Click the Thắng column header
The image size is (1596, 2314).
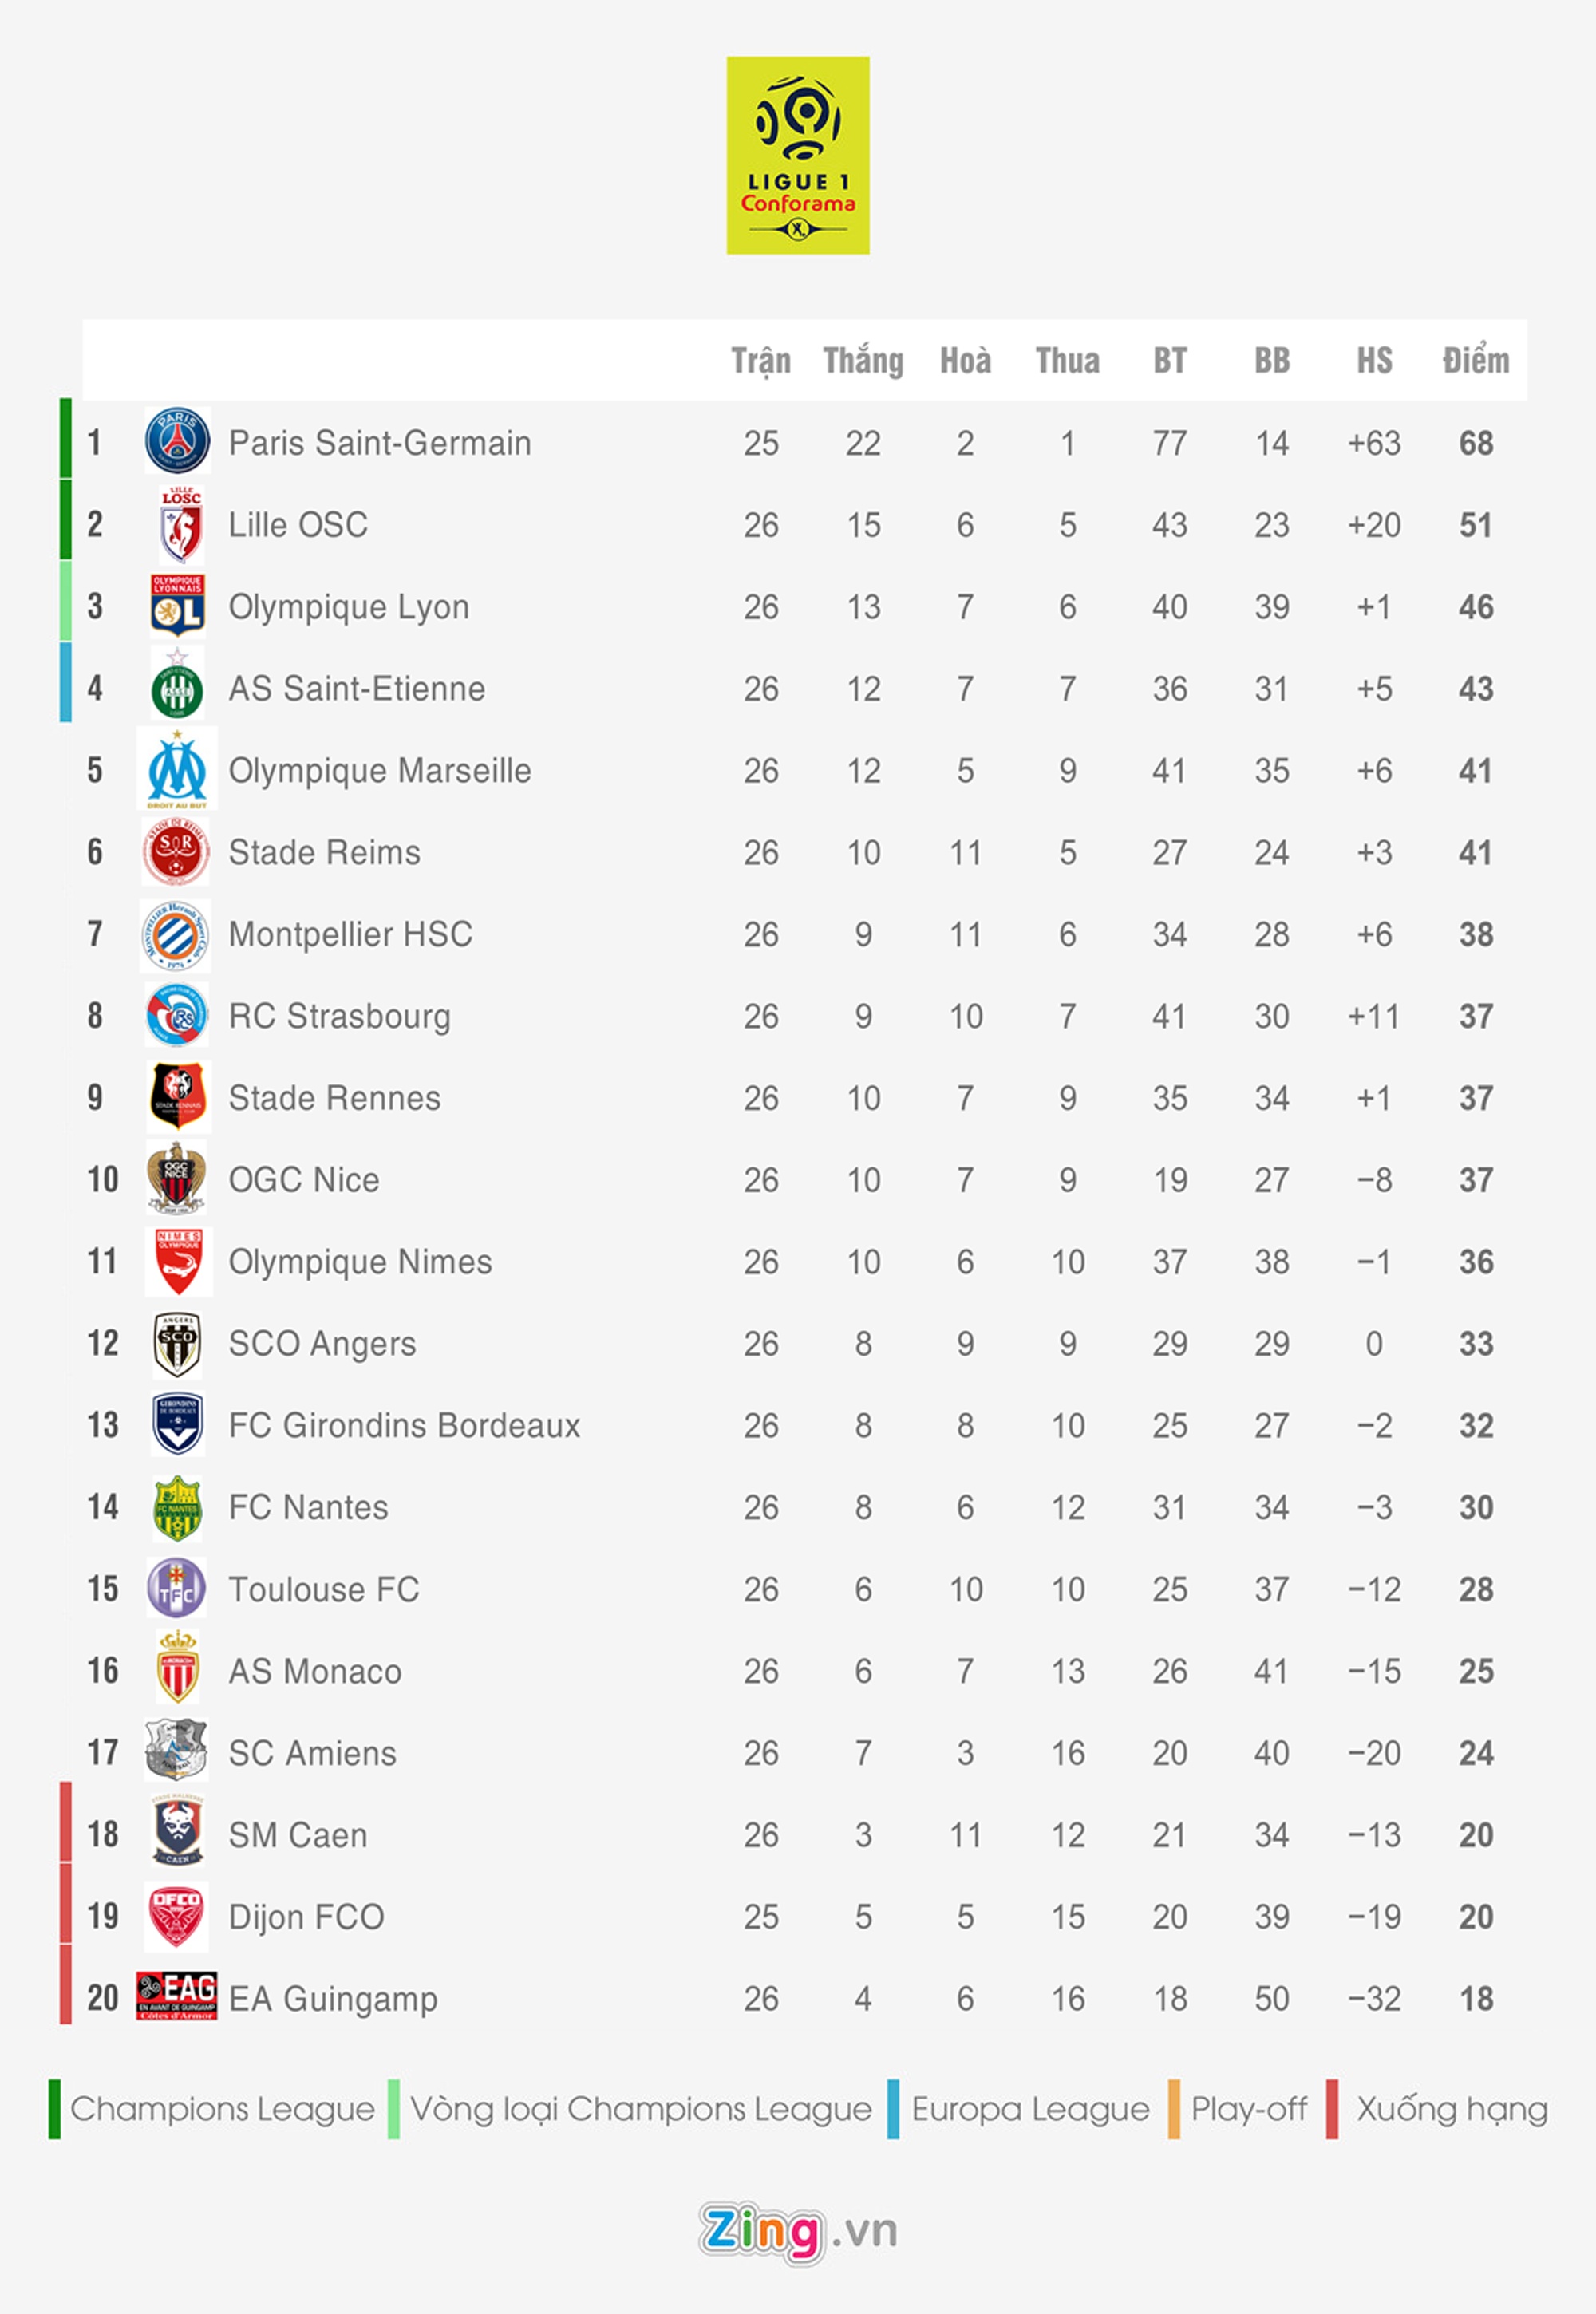pyautogui.click(x=863, y=361)
